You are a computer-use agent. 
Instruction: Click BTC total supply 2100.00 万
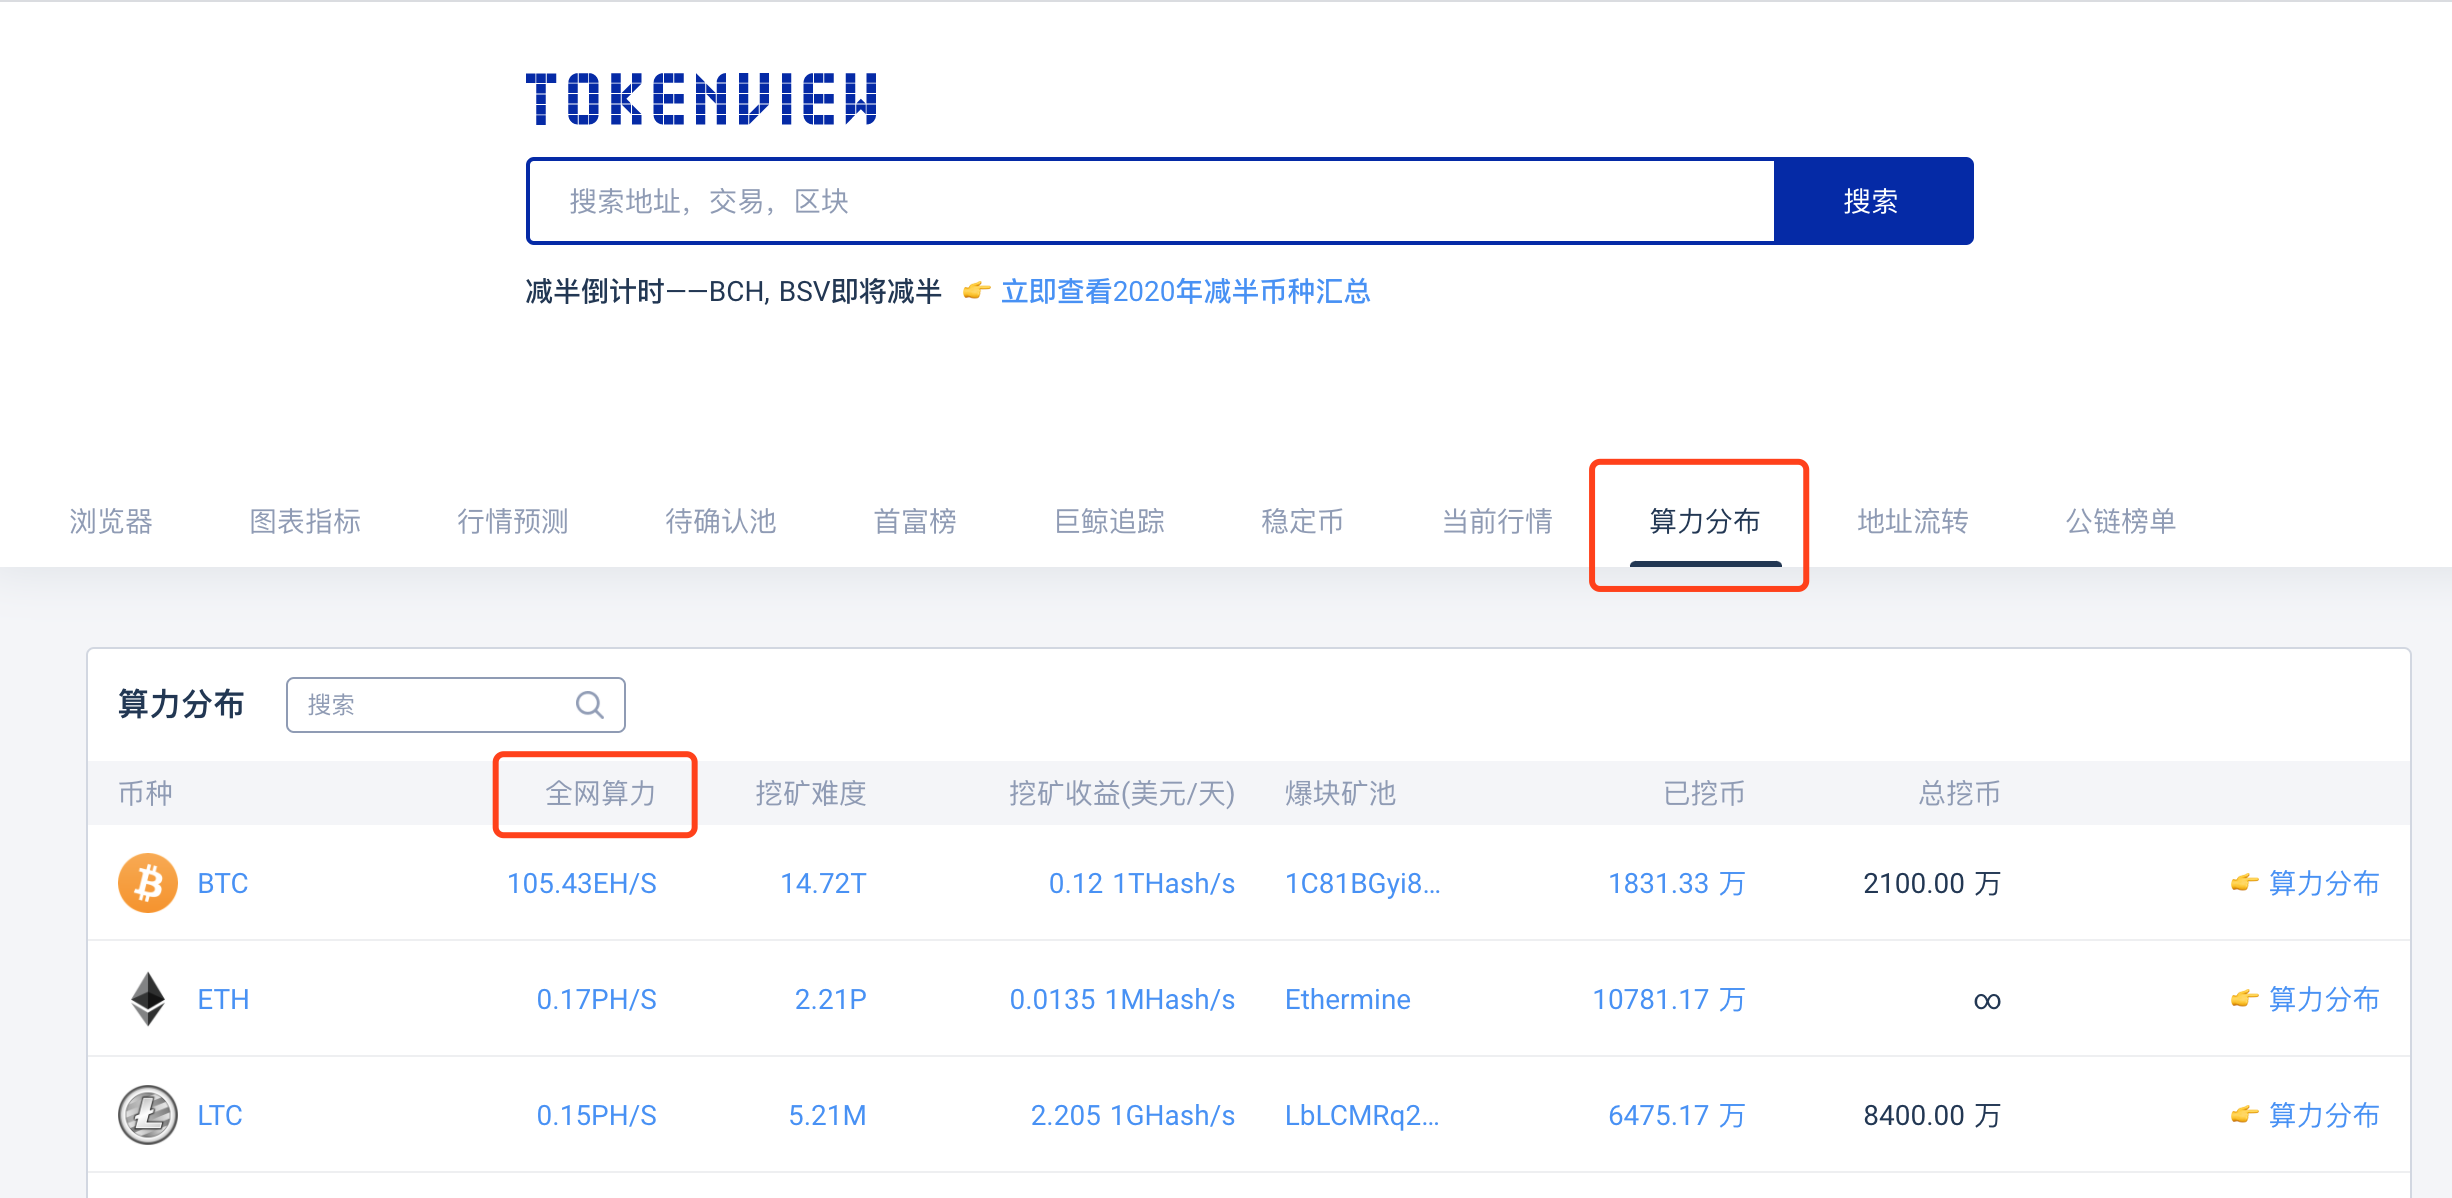(x=1933, y=883)
